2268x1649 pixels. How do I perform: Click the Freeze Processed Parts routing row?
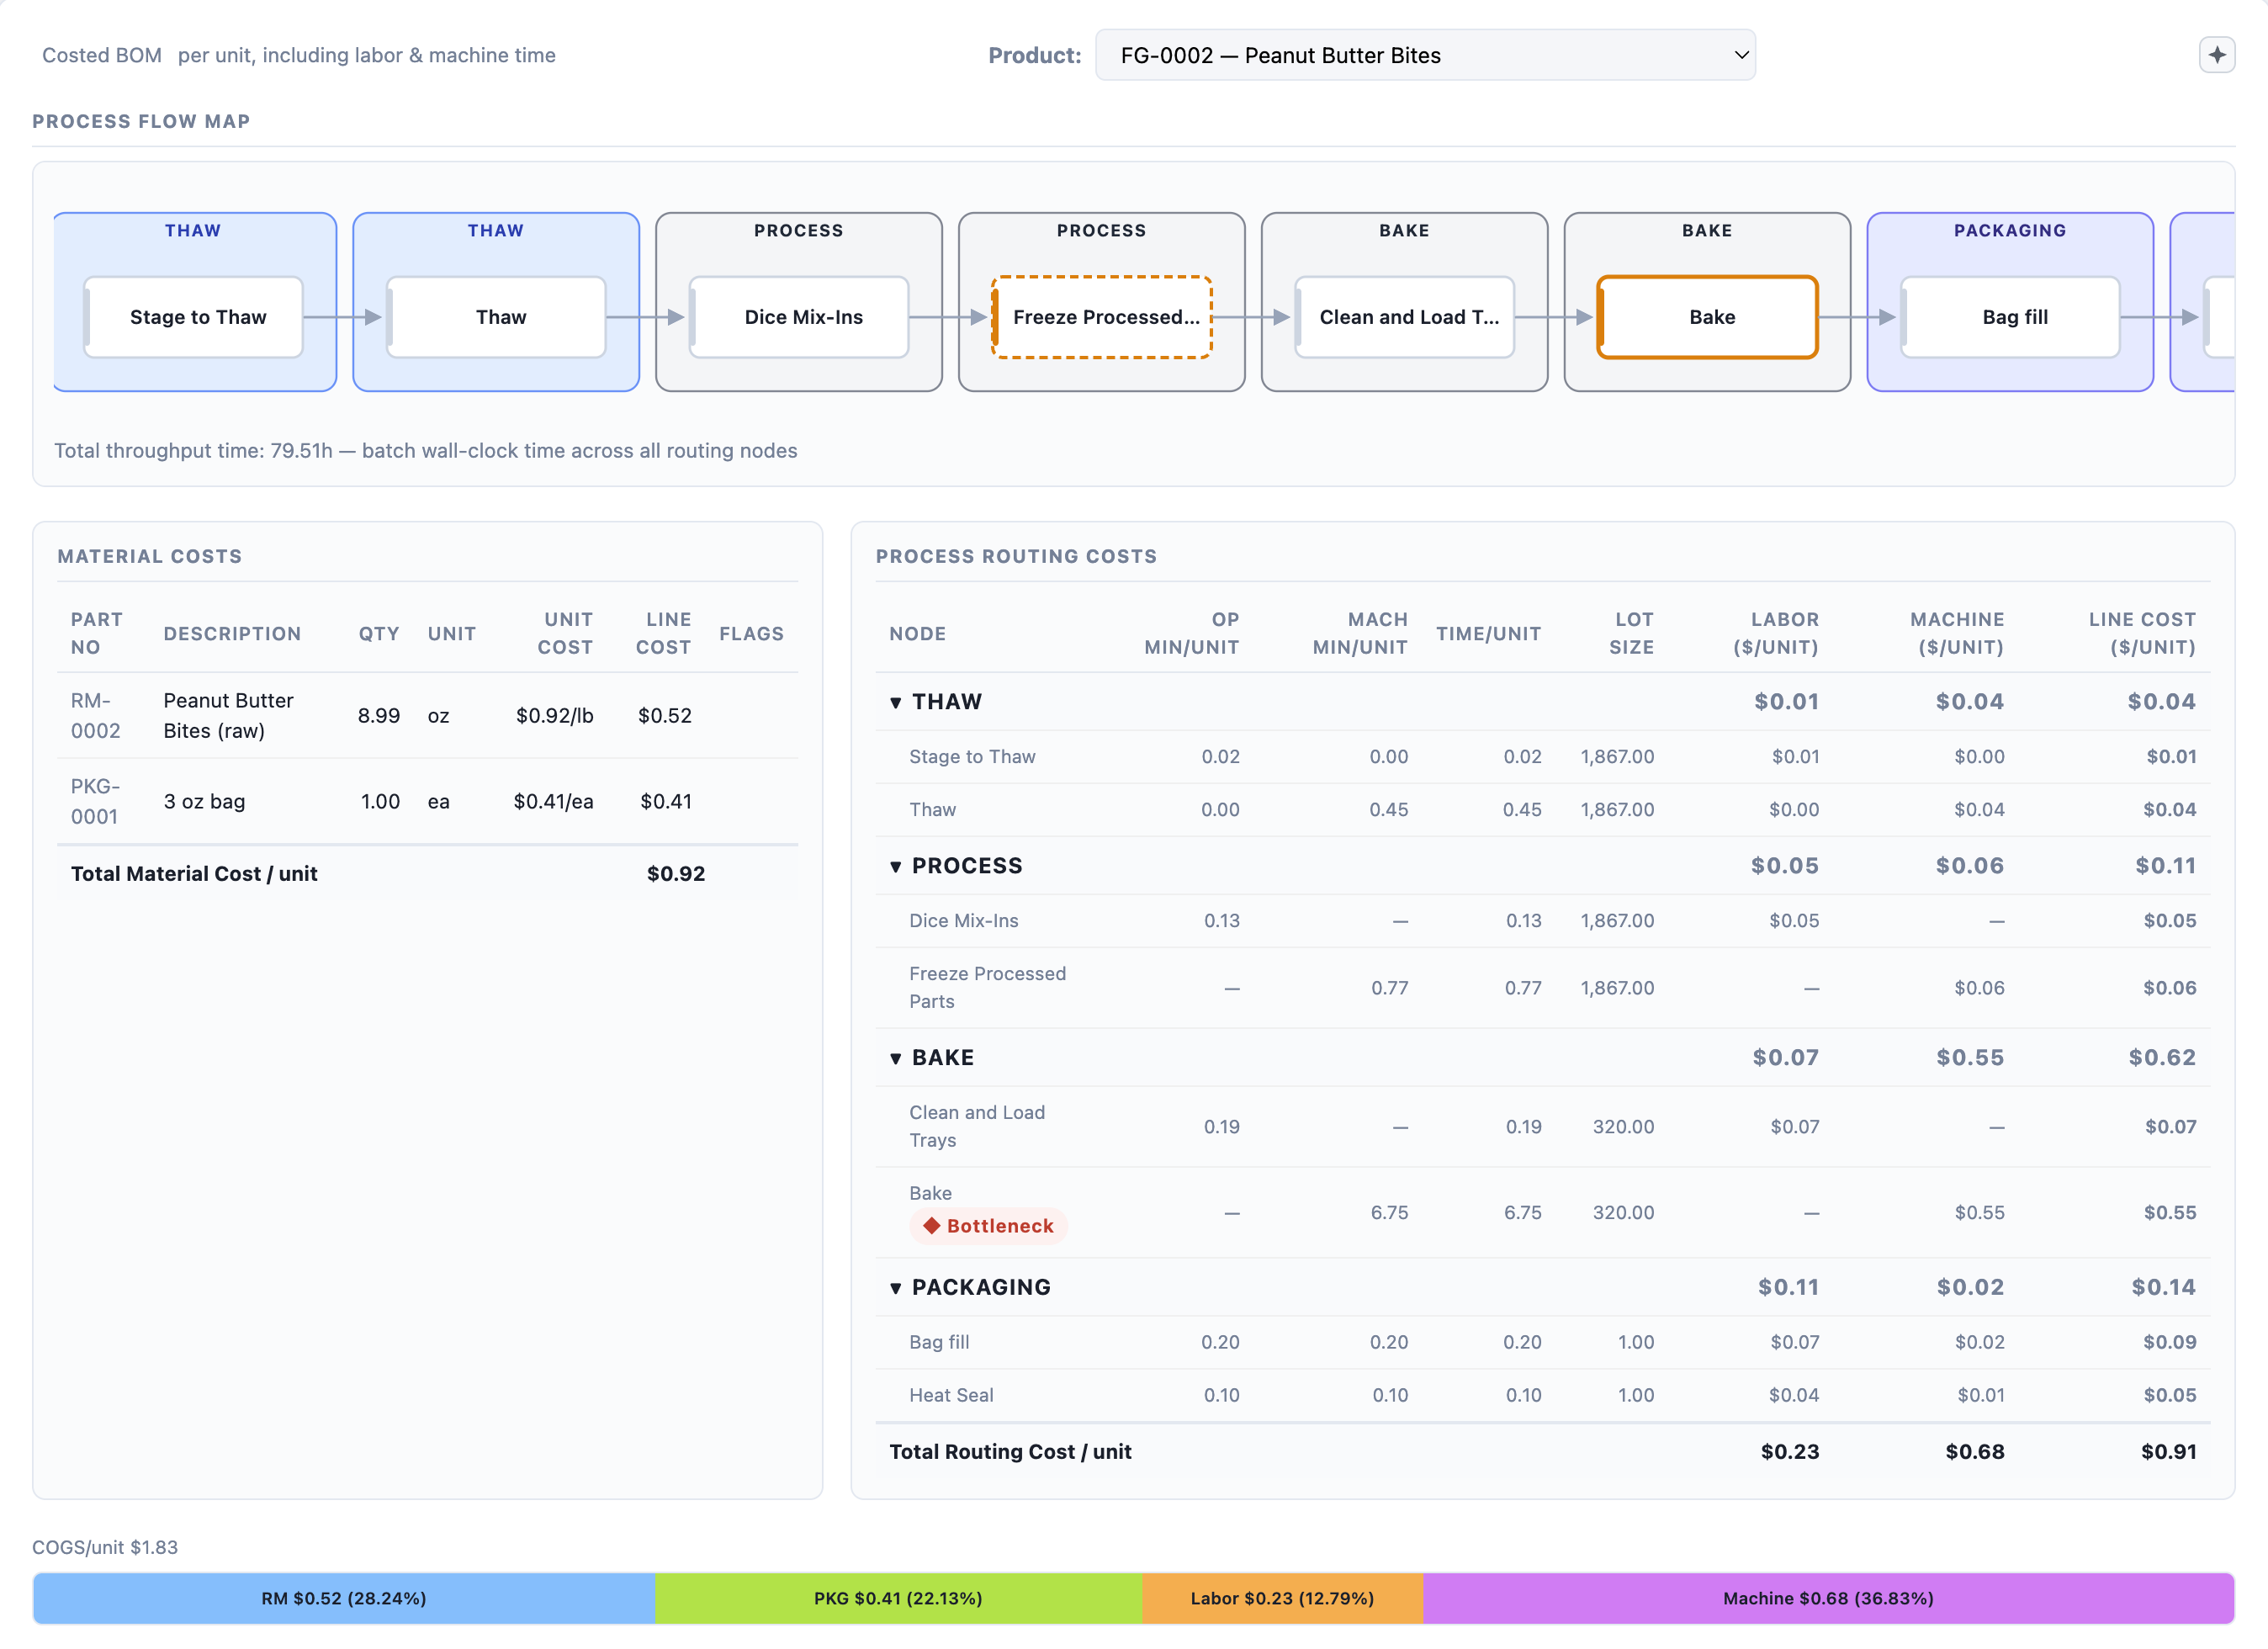(1542, 988)
